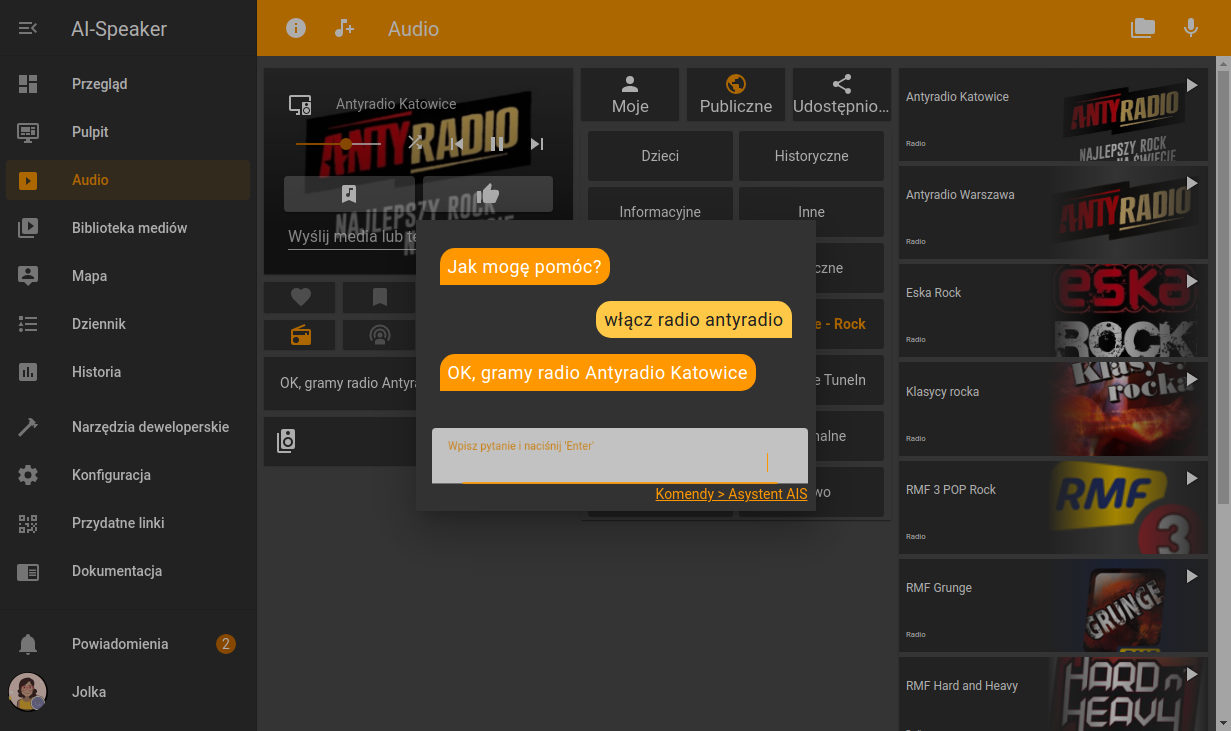Click the speaker device icon in player

point(300,105)
